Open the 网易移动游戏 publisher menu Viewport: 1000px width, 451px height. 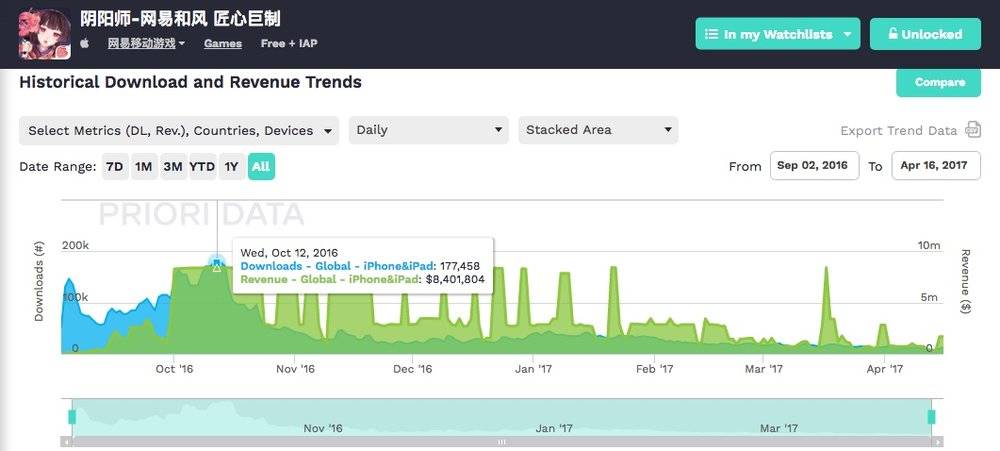point(146,43)
